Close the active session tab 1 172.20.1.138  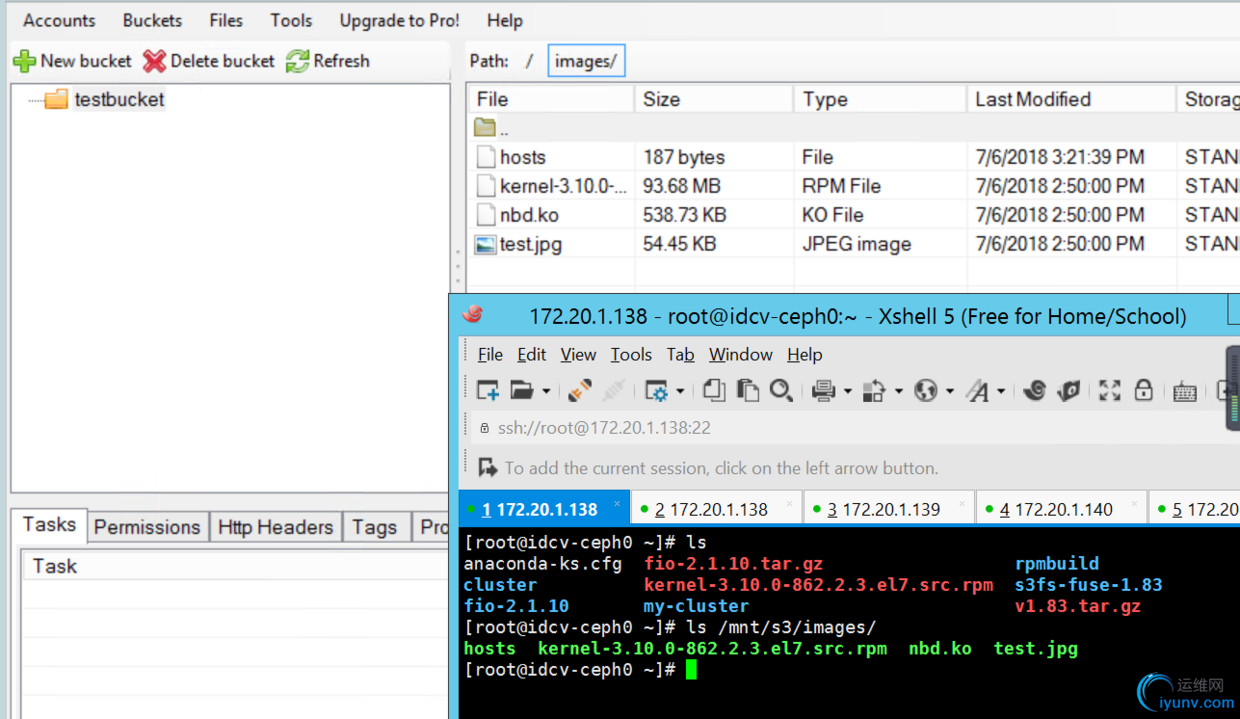(x=617, y=504)
